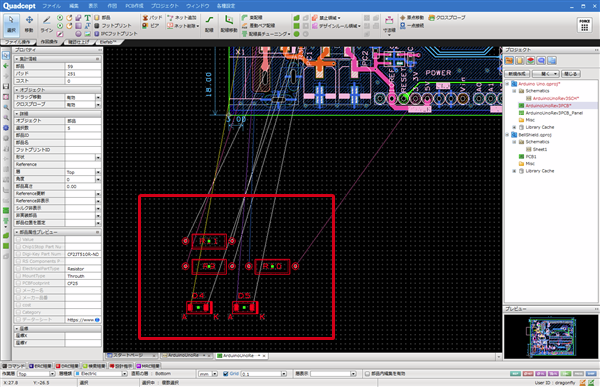This screenshot has height=387, width=600.
Task: Click the 新規作成 button in project panel
Action: [517, 73]
